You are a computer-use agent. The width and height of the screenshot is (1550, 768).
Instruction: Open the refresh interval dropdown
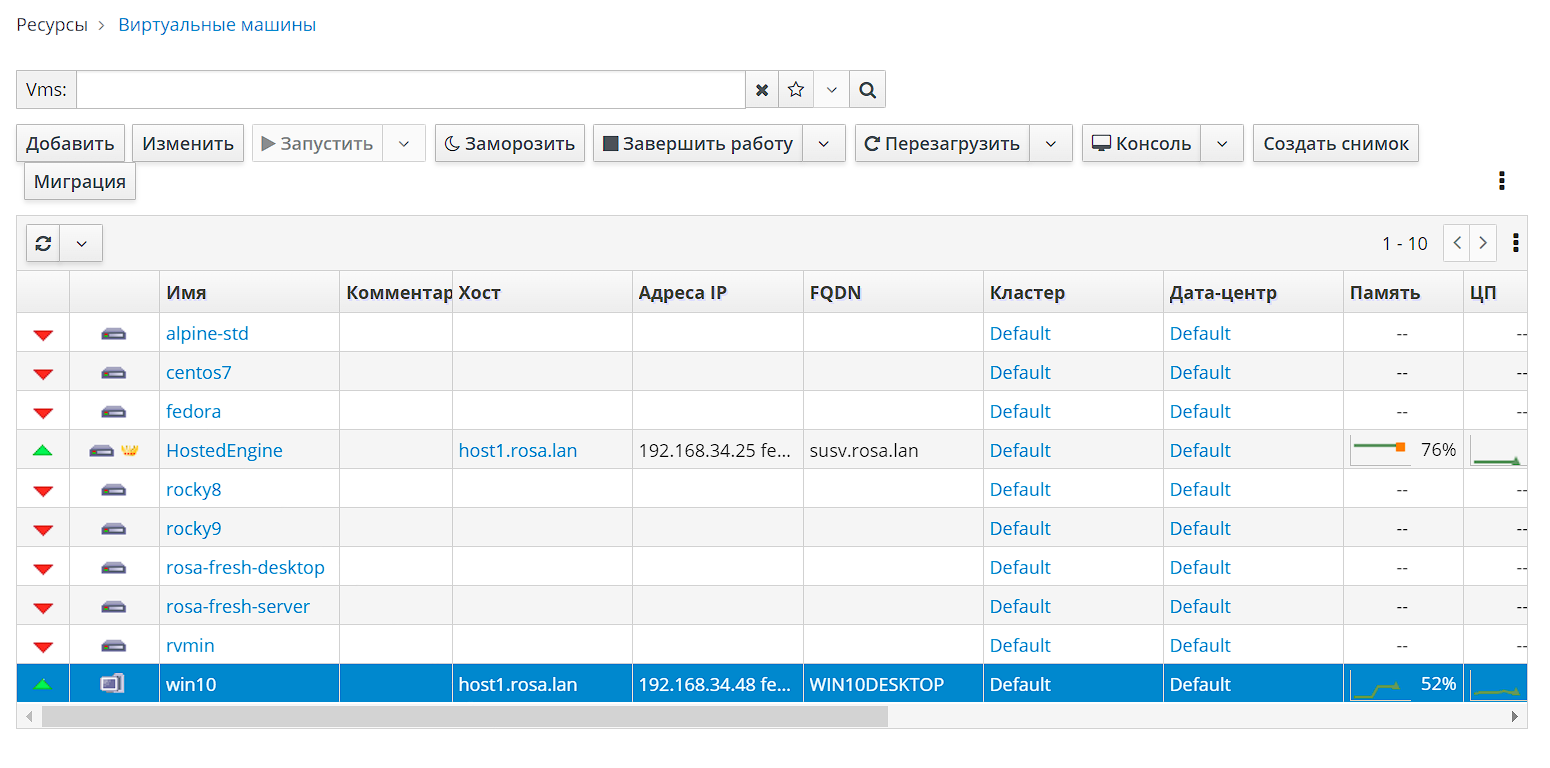[x=81, y=243]
